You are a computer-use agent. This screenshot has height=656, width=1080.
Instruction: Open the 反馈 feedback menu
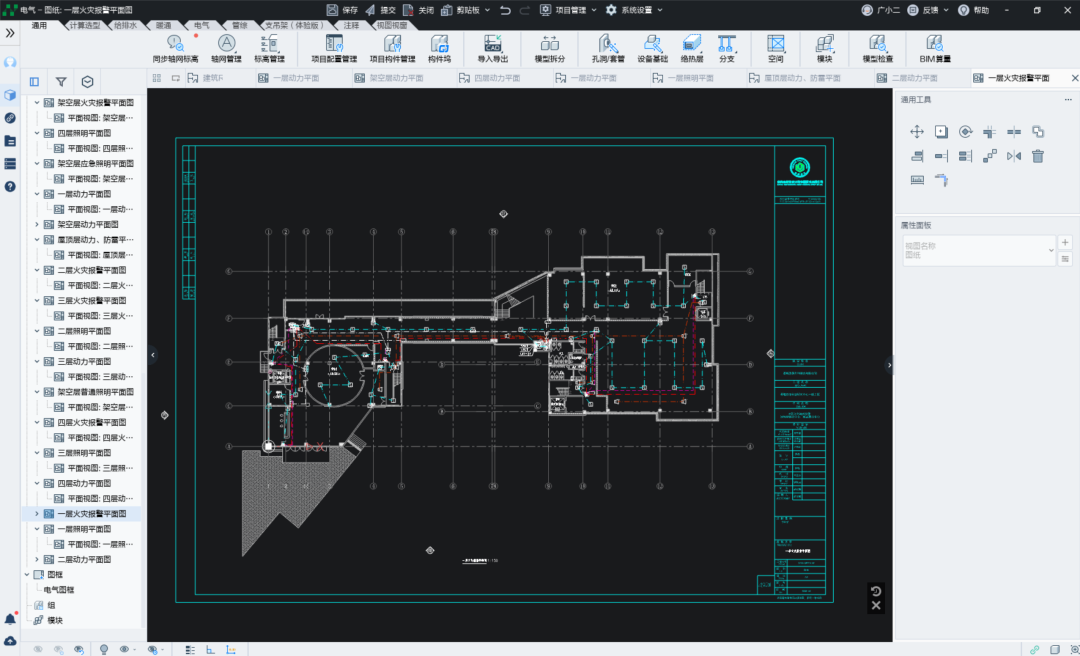(928, 10)
